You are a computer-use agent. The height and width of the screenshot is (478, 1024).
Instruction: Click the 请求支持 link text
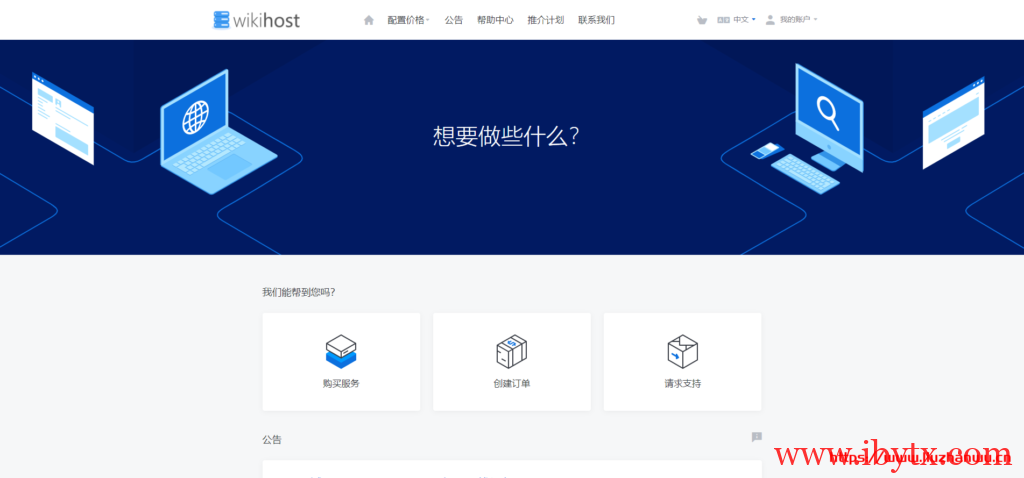pos(682,384)
